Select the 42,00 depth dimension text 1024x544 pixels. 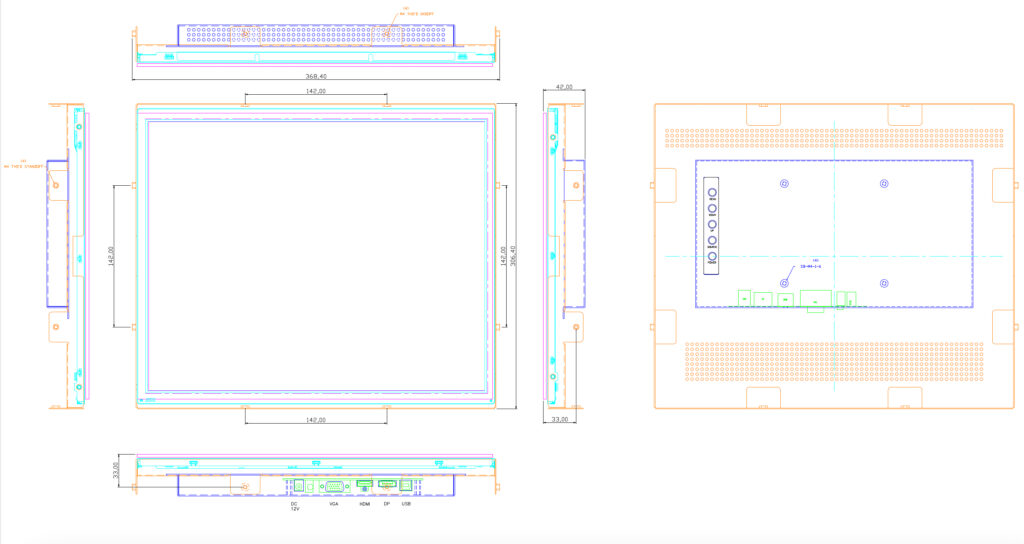pyautogui.click(x=564, y=87)
